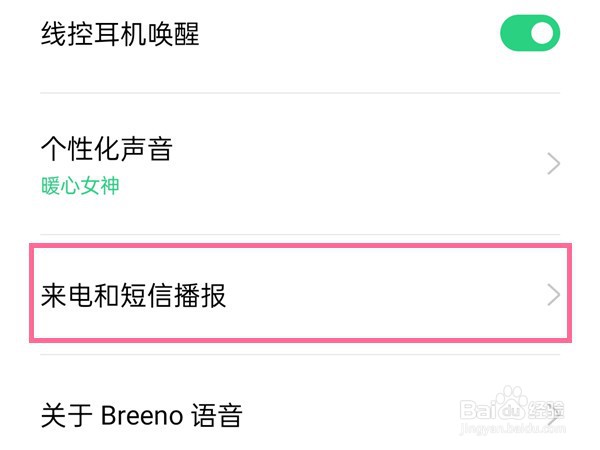Viewport: 600px width, 450px height.
Task: Open the 个性化声音 setting
Action: 107,150
